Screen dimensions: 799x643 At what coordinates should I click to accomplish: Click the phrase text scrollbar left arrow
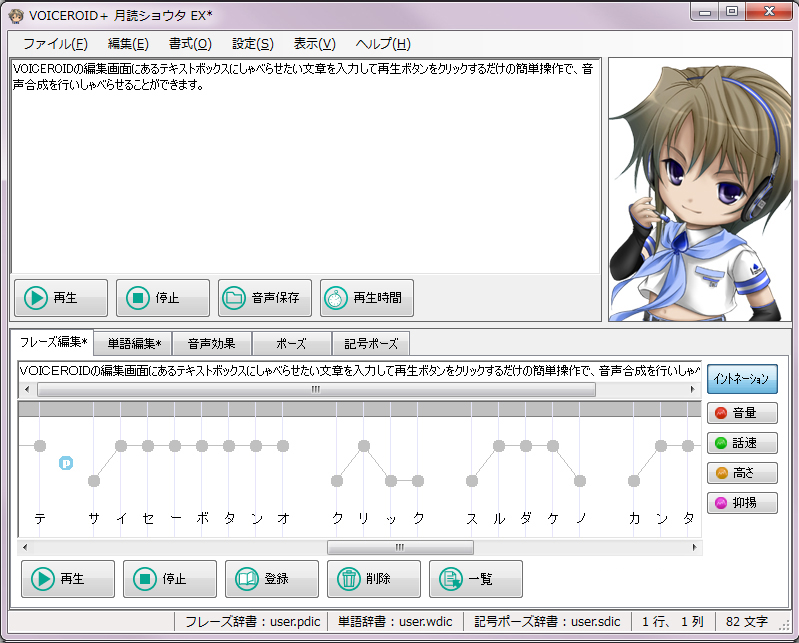tap(27, 390)
